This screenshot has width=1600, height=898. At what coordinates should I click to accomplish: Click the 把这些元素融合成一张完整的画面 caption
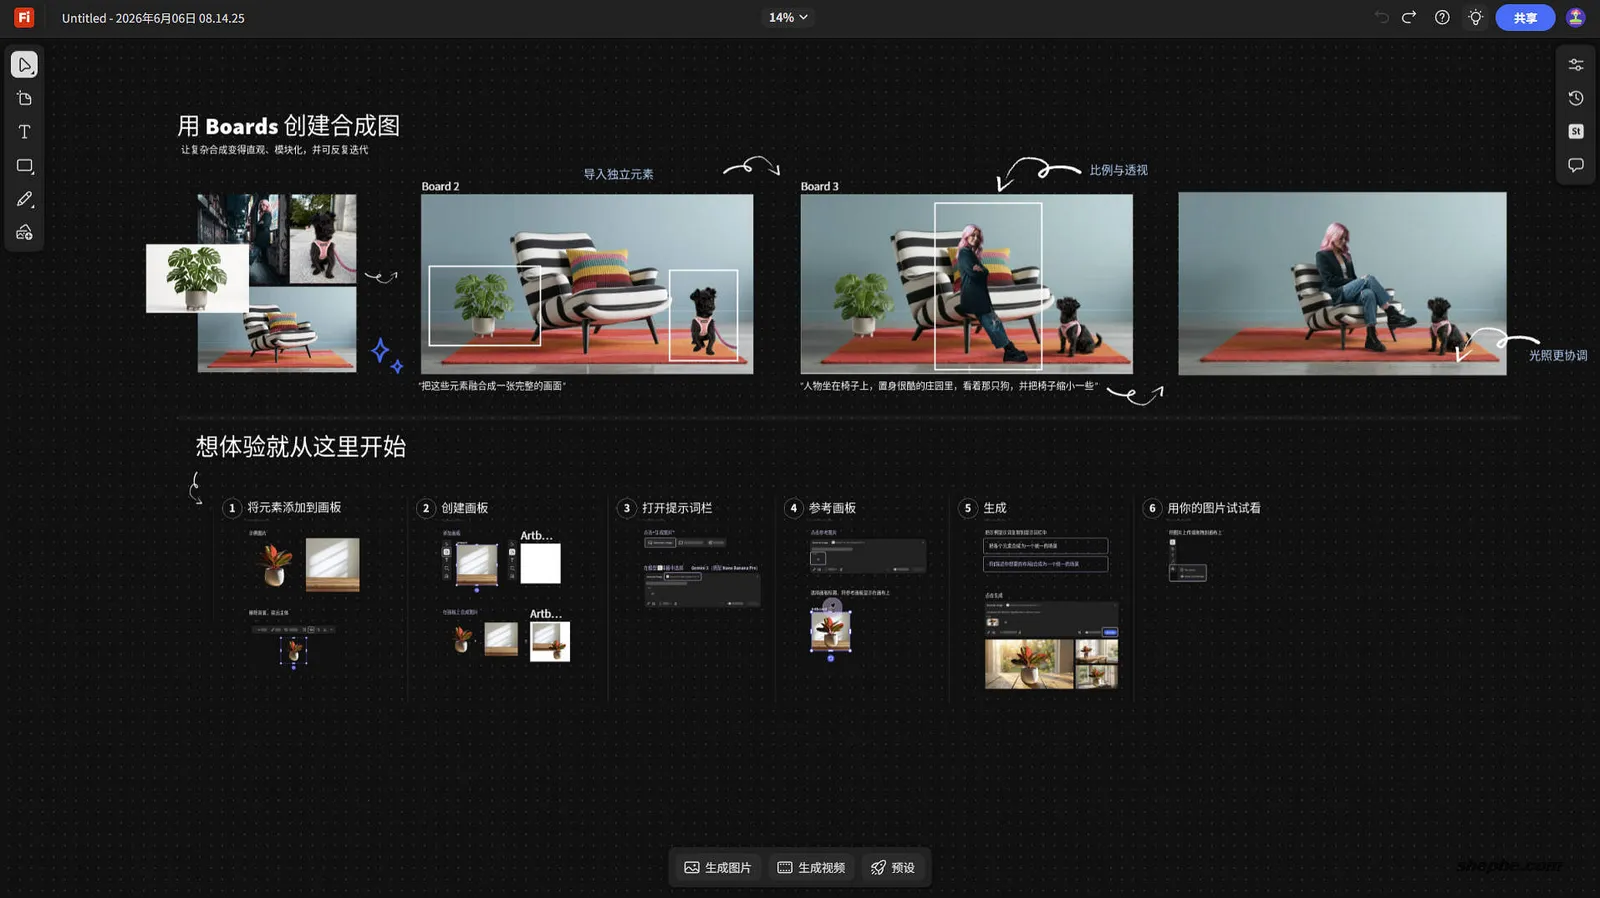[x=492, y=385]
